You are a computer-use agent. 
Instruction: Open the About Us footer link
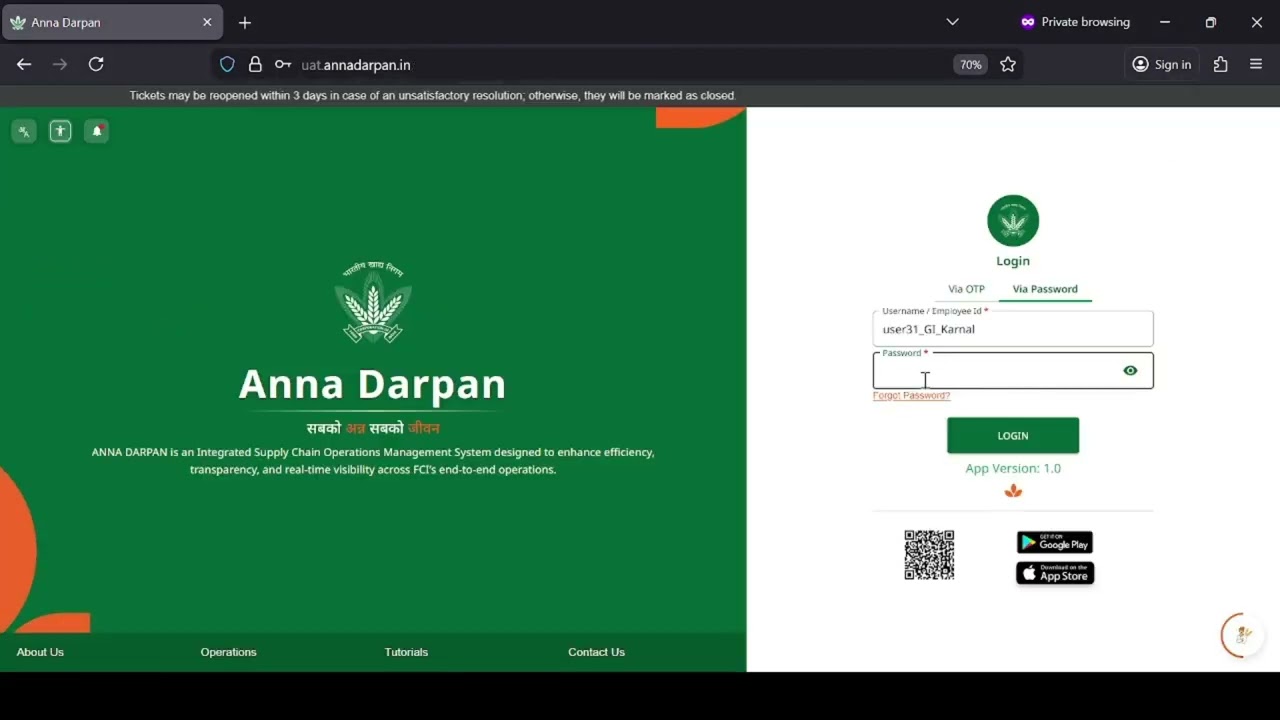40,652
